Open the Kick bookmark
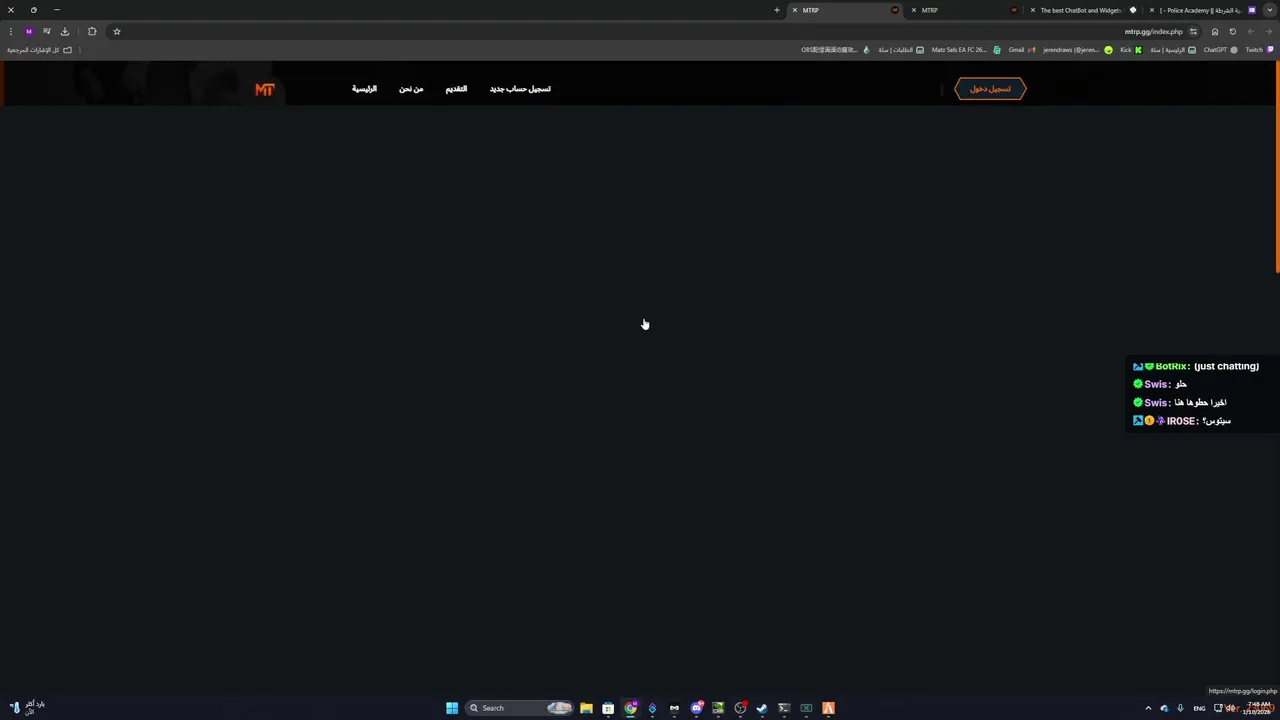Image resolution: width=1280 pixels, height=720 pixels. [x=1131, y=50]
